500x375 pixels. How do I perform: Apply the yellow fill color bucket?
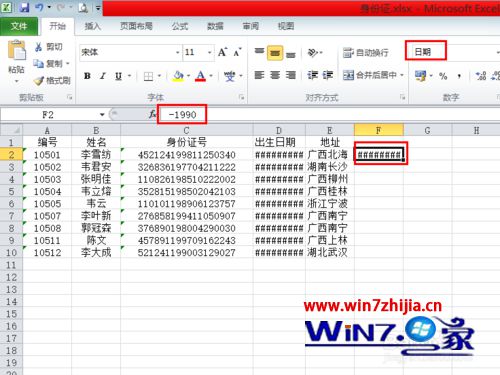click(178, 76)
